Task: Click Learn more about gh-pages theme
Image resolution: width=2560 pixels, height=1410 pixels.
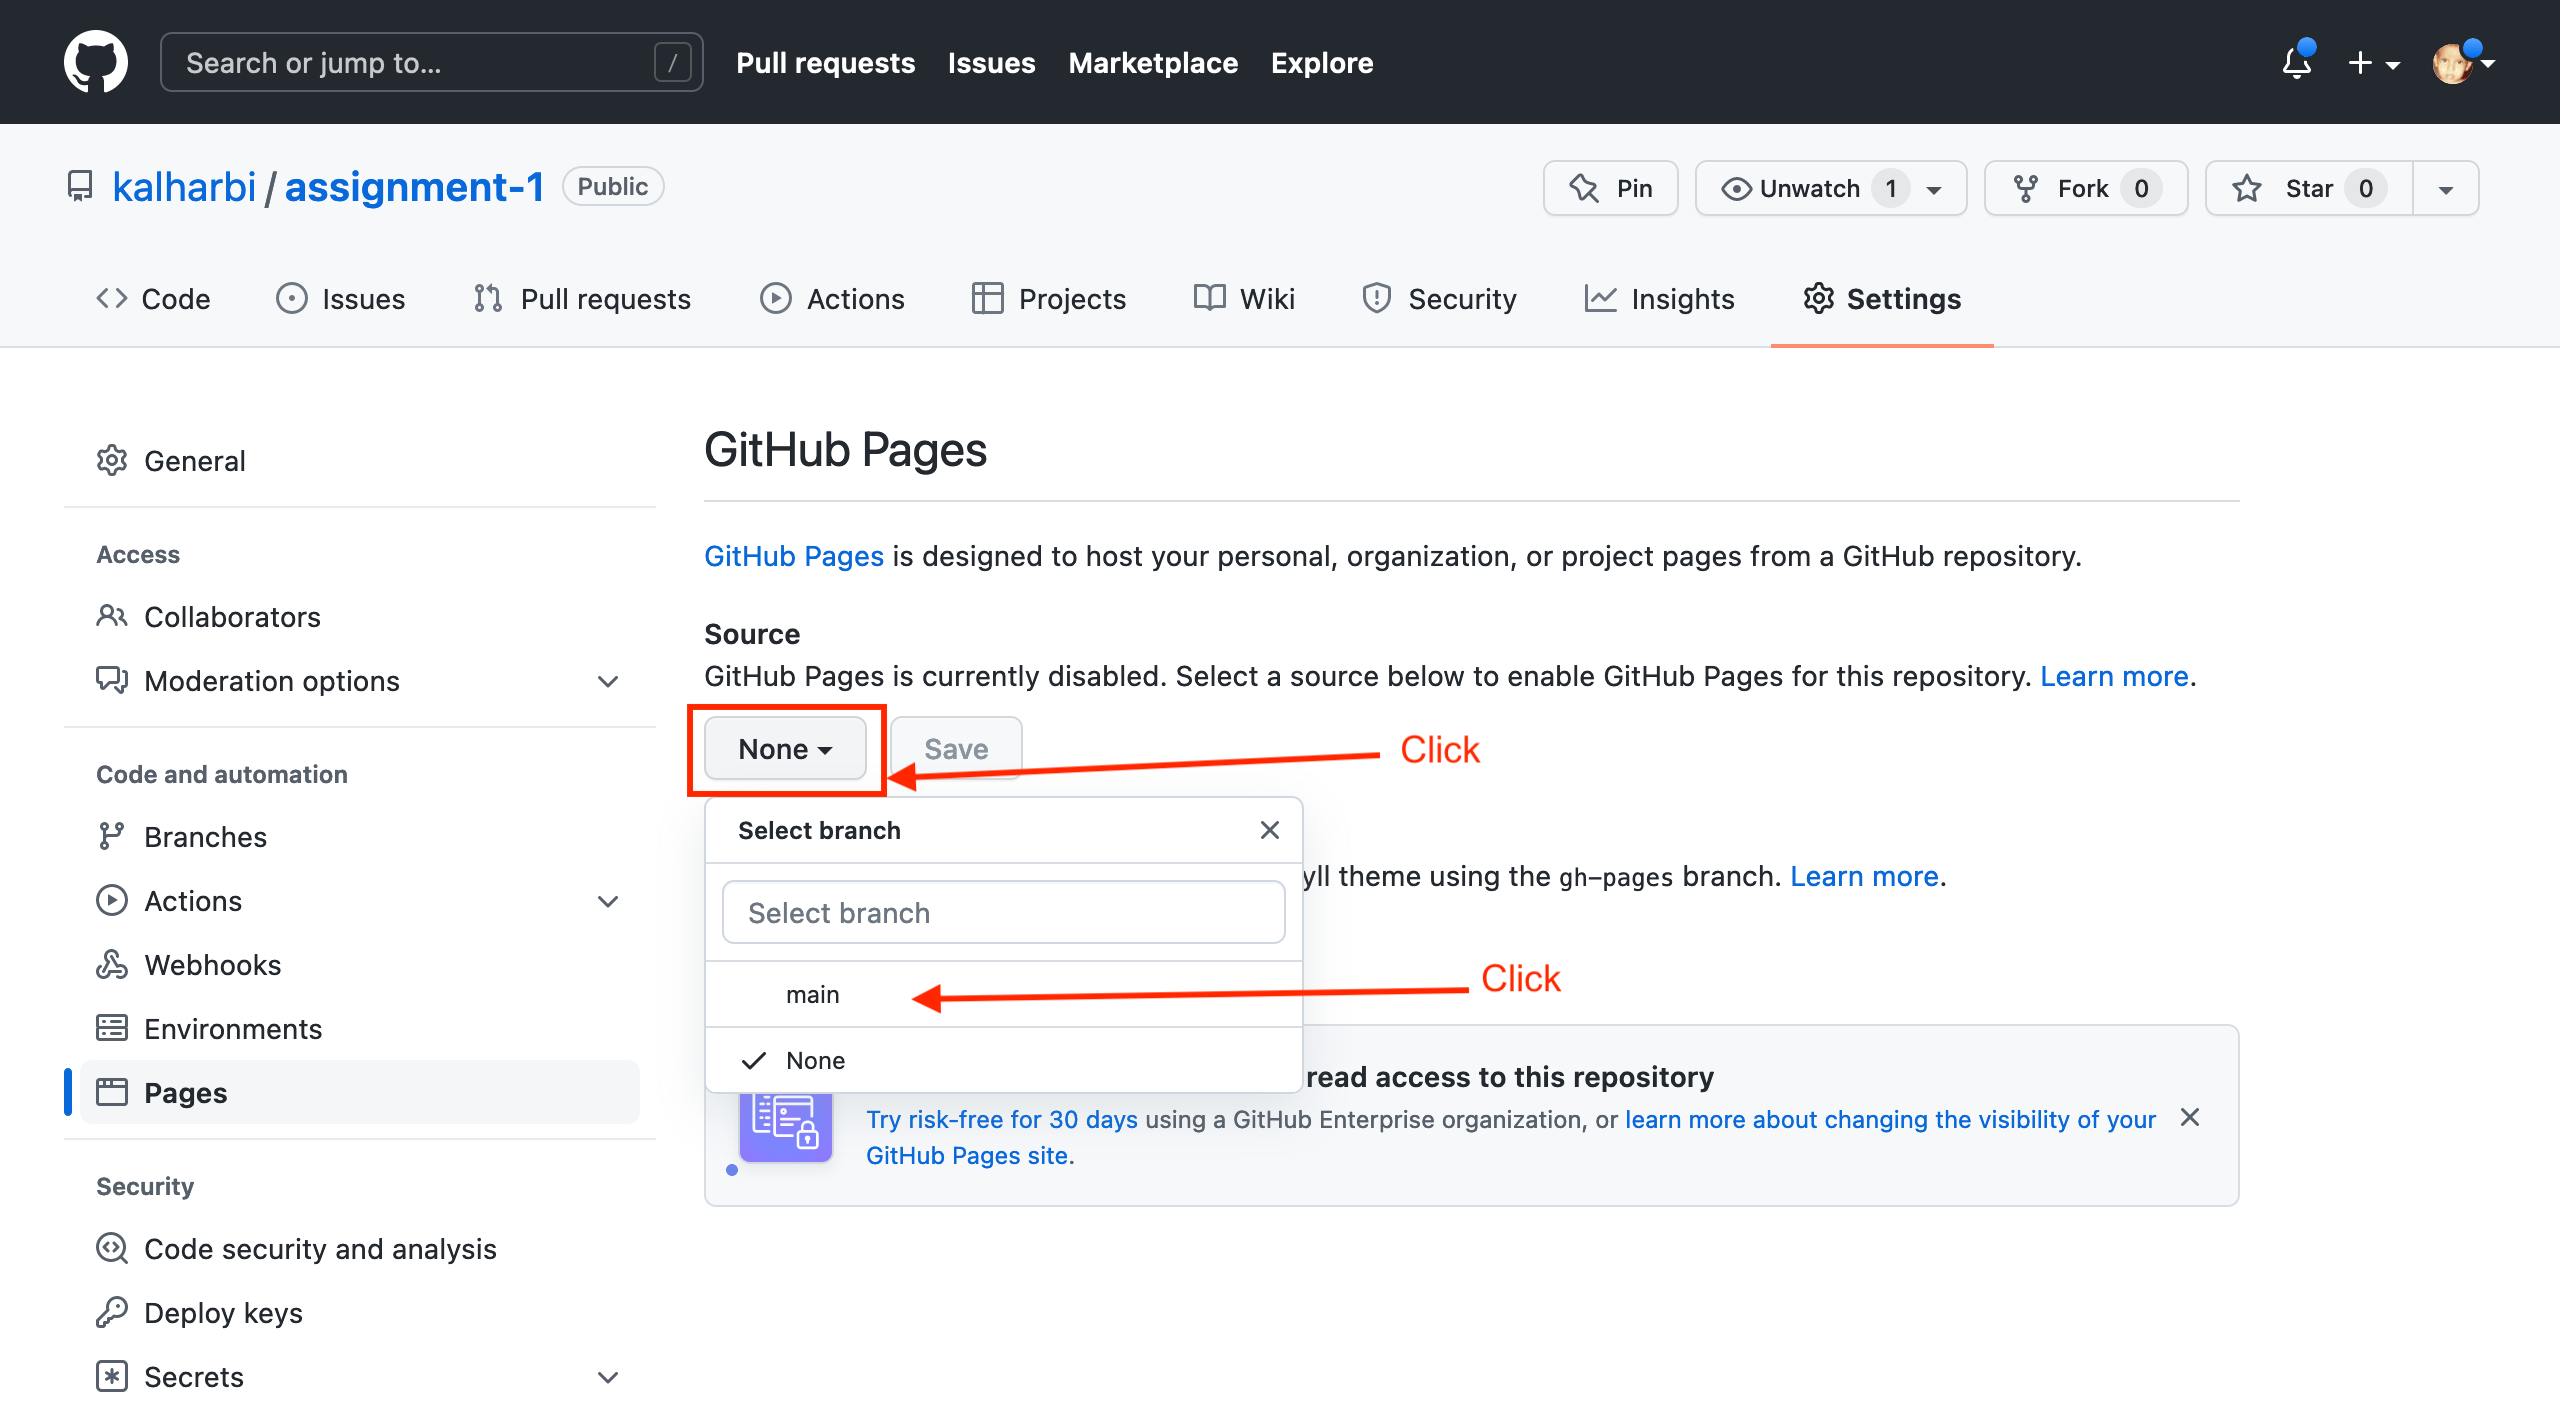Action: point(1864,876)
